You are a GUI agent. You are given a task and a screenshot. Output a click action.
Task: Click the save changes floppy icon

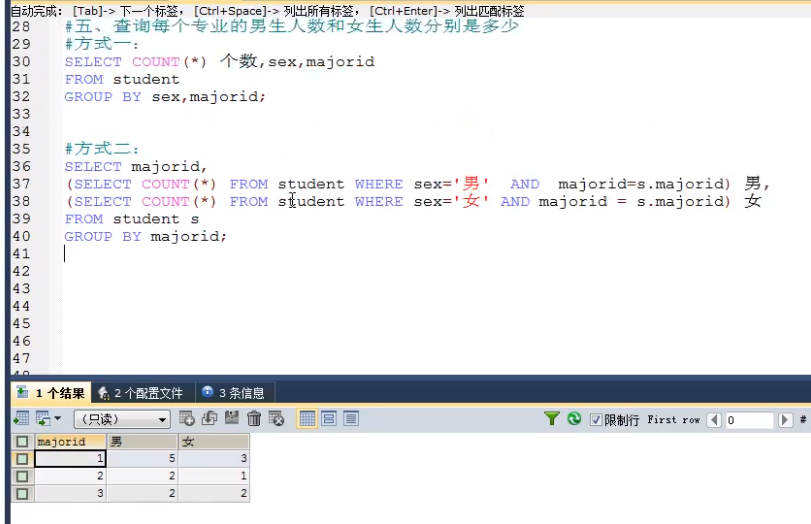tap(232, 418)
